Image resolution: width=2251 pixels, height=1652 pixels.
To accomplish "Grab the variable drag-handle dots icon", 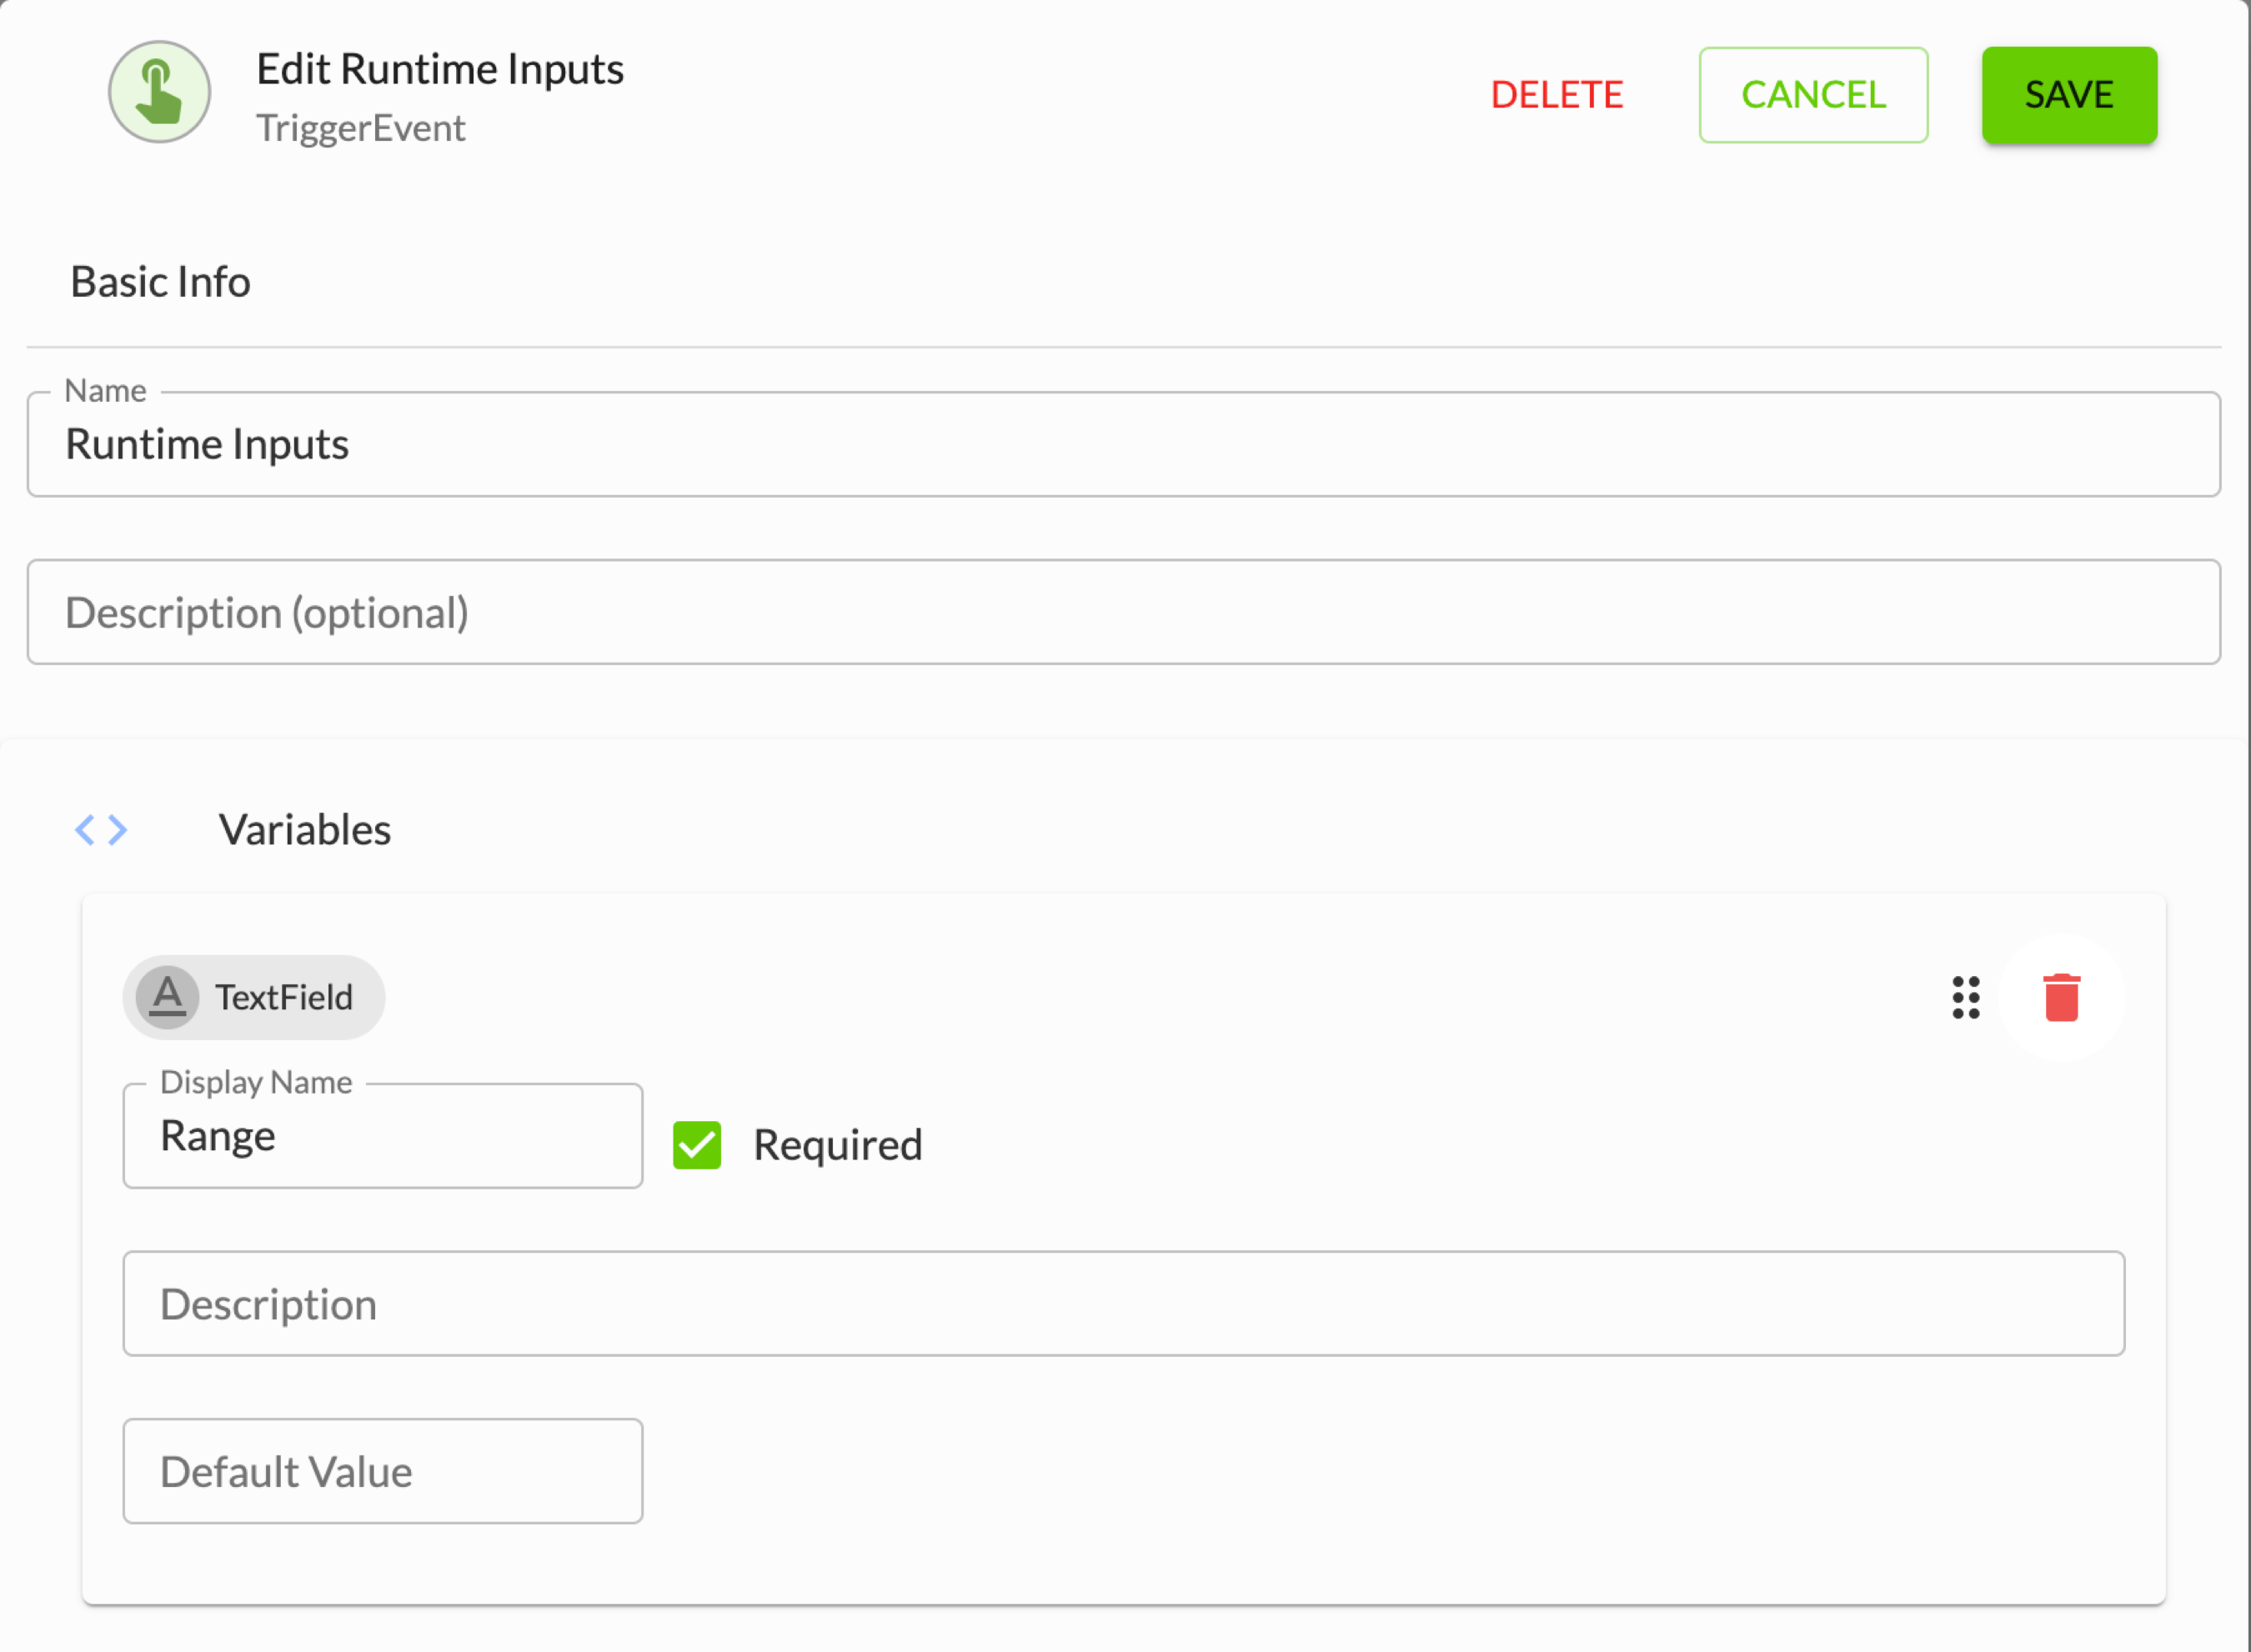I will click(x=1965, y=997).
